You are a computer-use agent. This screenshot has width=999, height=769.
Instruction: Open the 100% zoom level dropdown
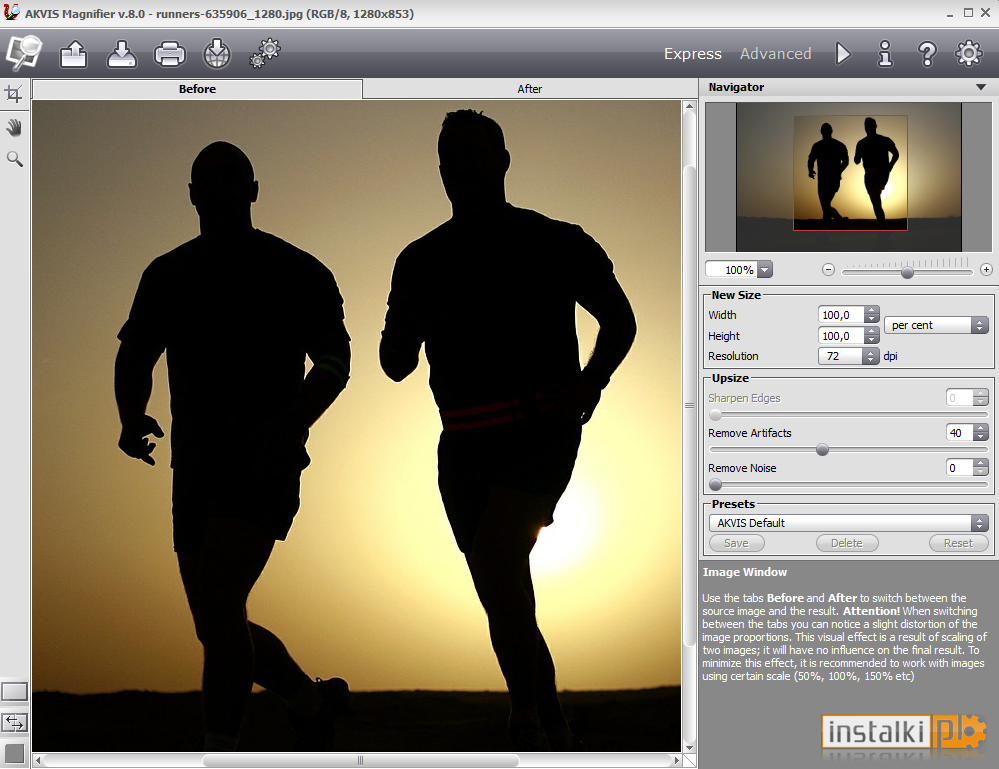click(x=765, y=270)
